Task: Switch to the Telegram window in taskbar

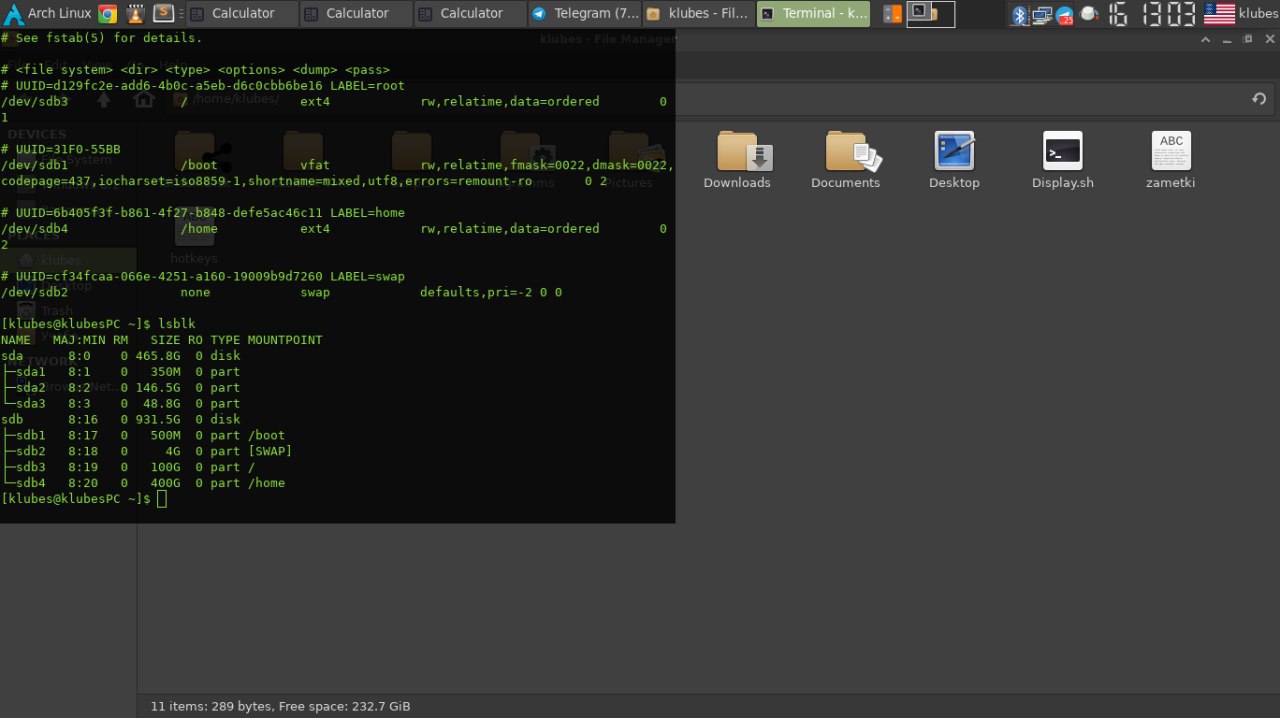Action: click(585, 14)
